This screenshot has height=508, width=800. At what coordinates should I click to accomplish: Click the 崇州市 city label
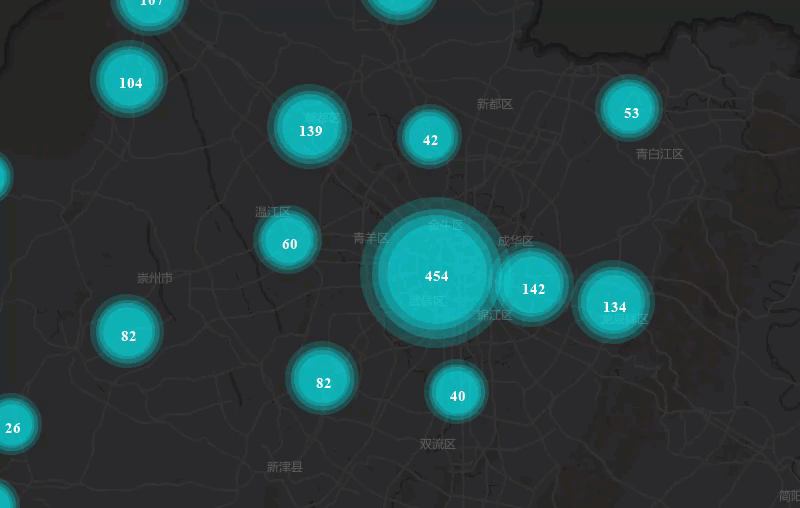tap(155, 278)
